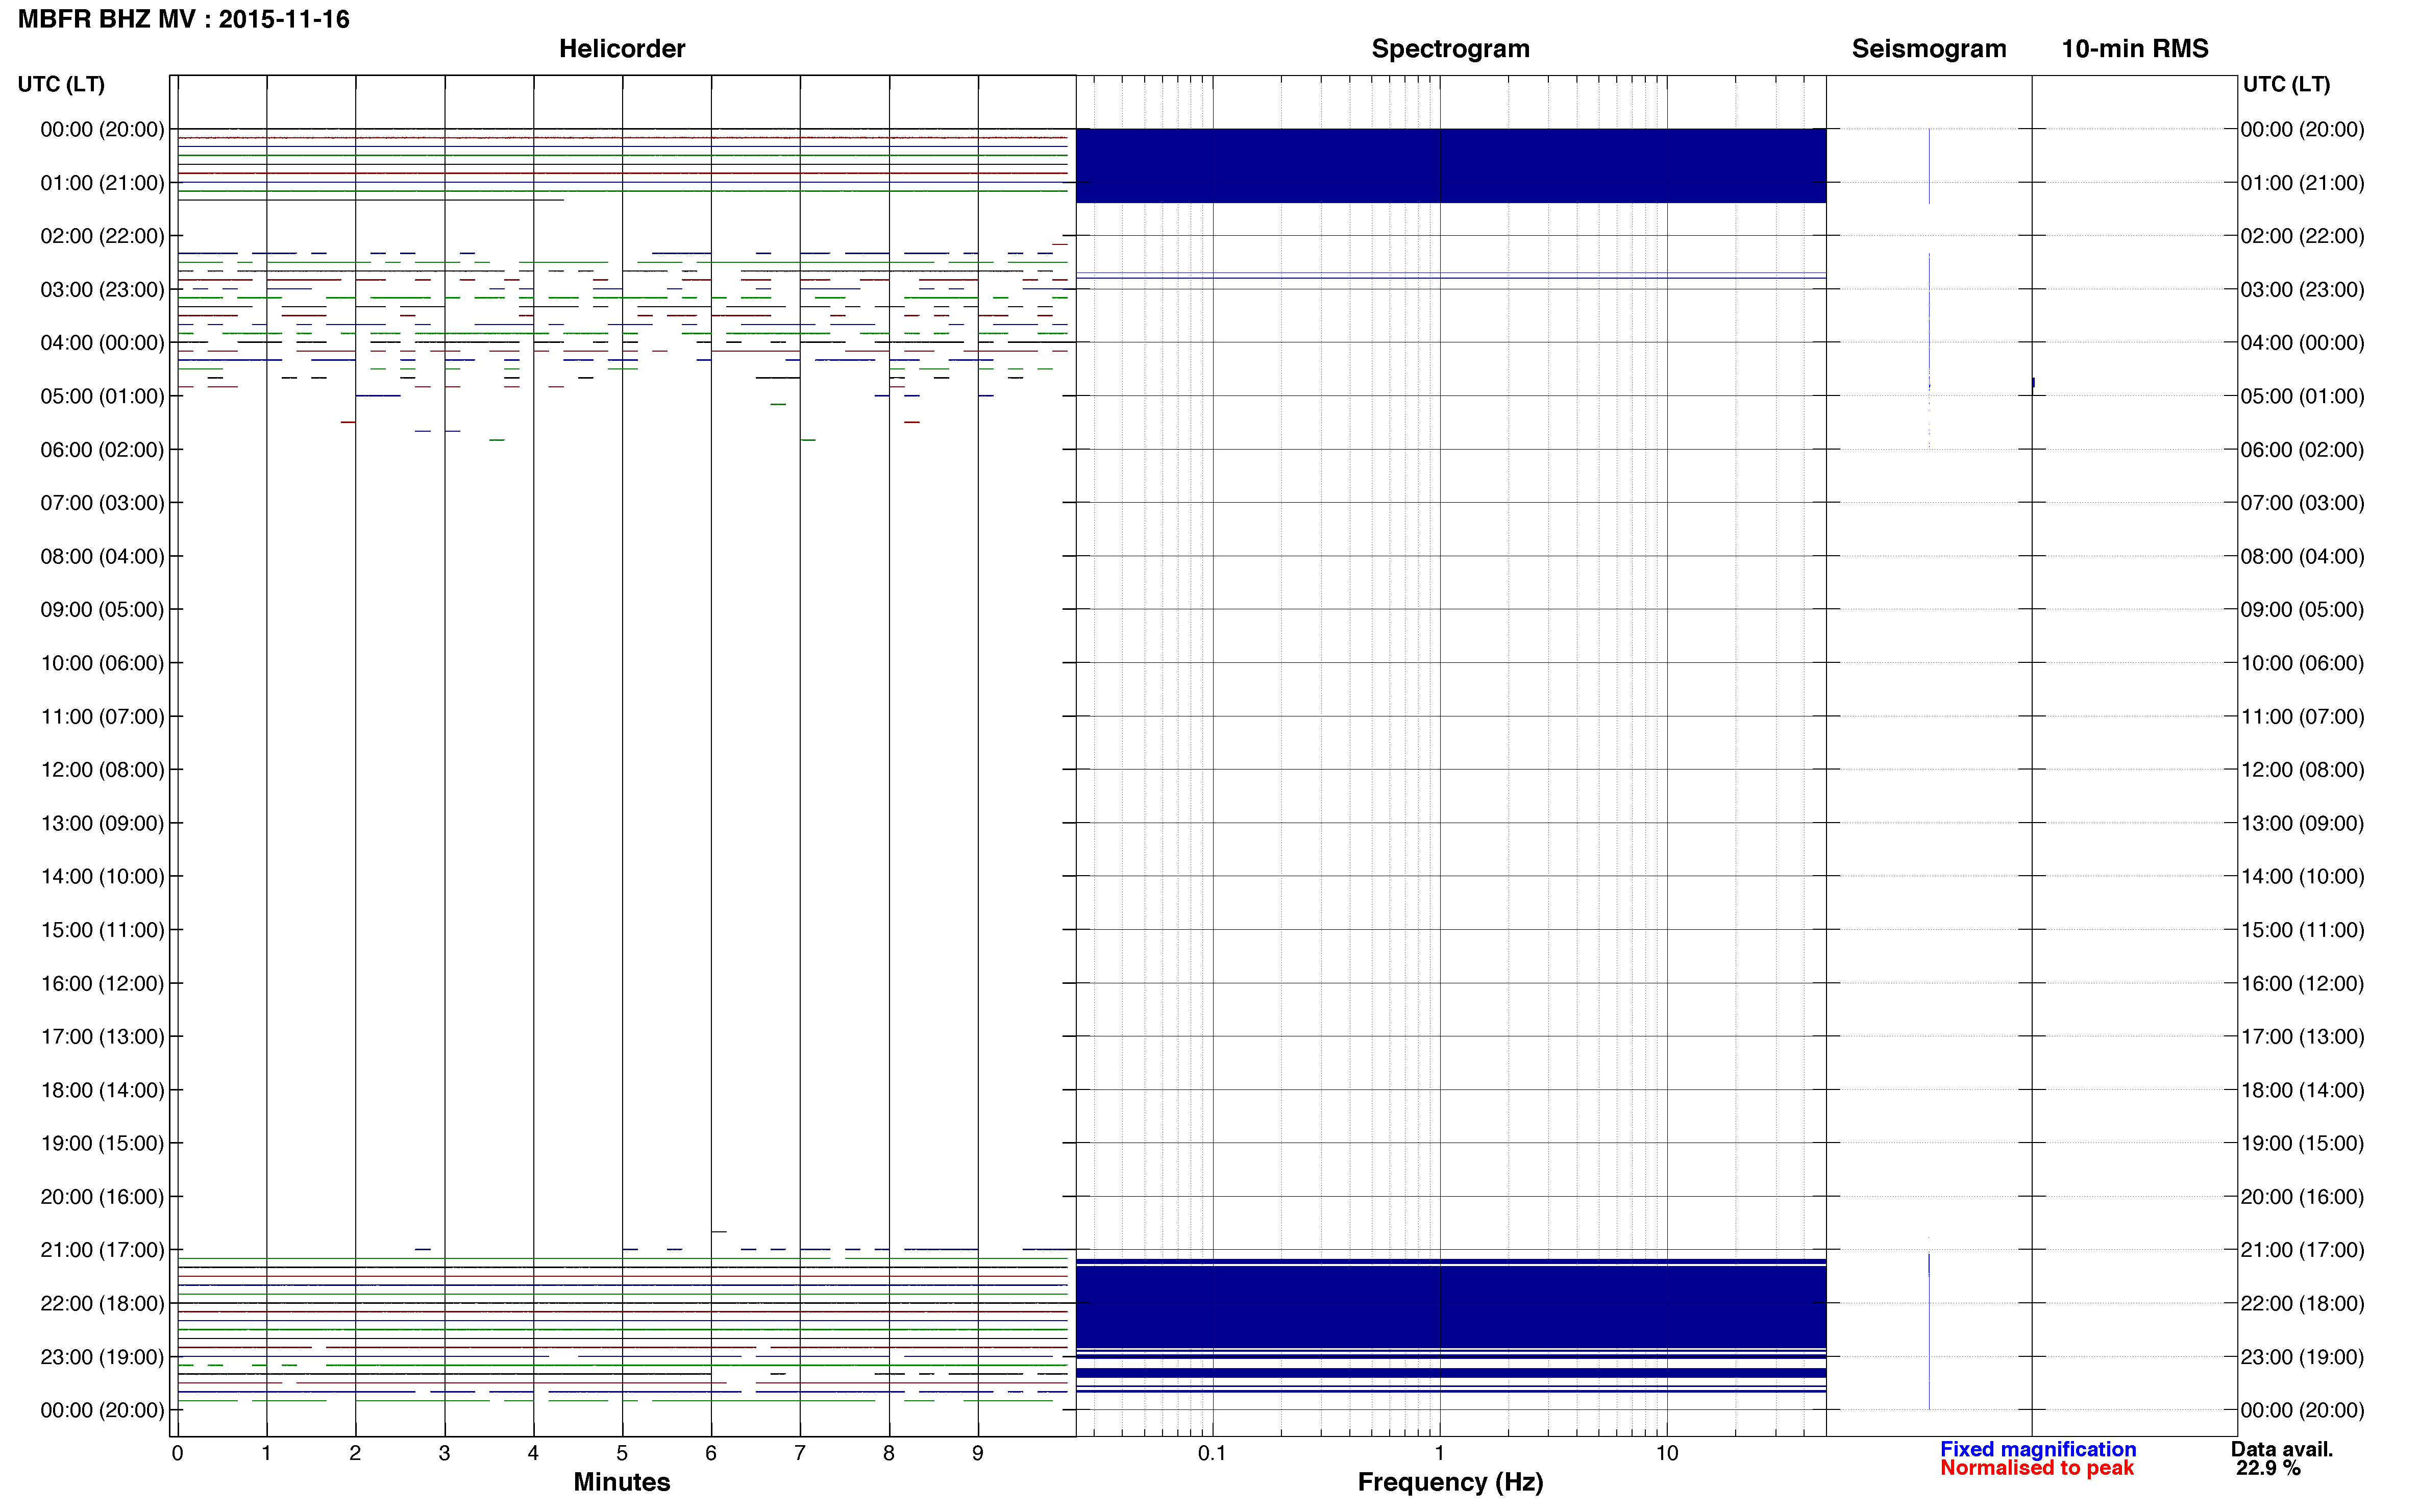
Task: Click the "Spectrogram" panel heading
Action: click(x=1450, y=48)
